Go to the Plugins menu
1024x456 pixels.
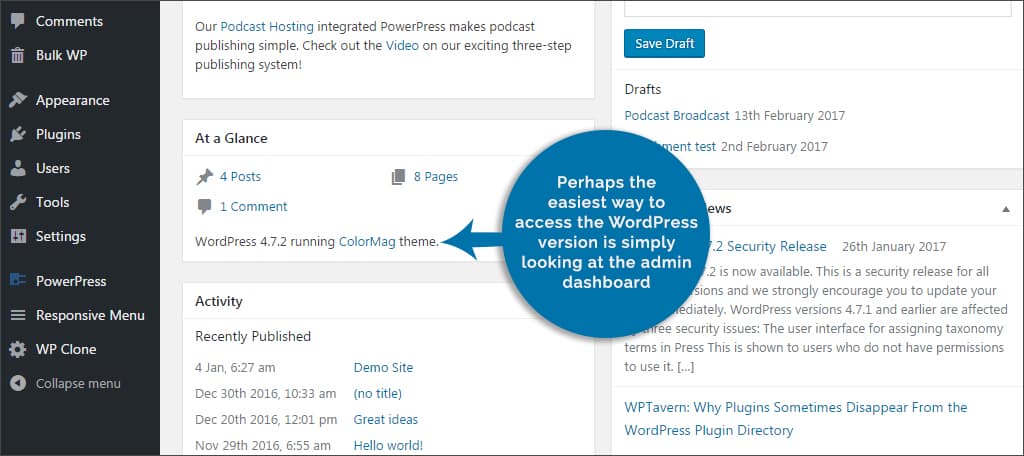point(58,135)
